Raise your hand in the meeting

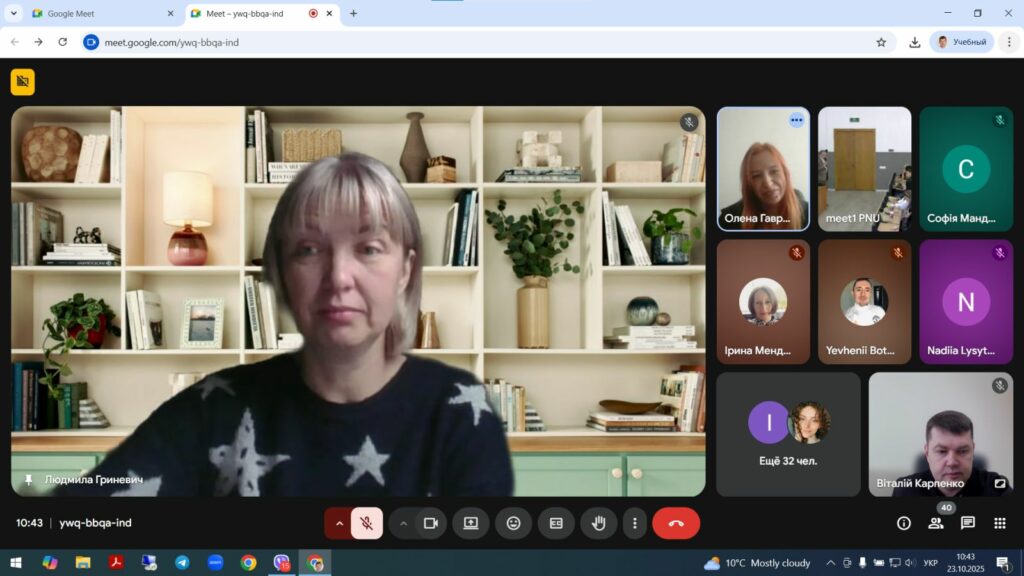(599, 523)
